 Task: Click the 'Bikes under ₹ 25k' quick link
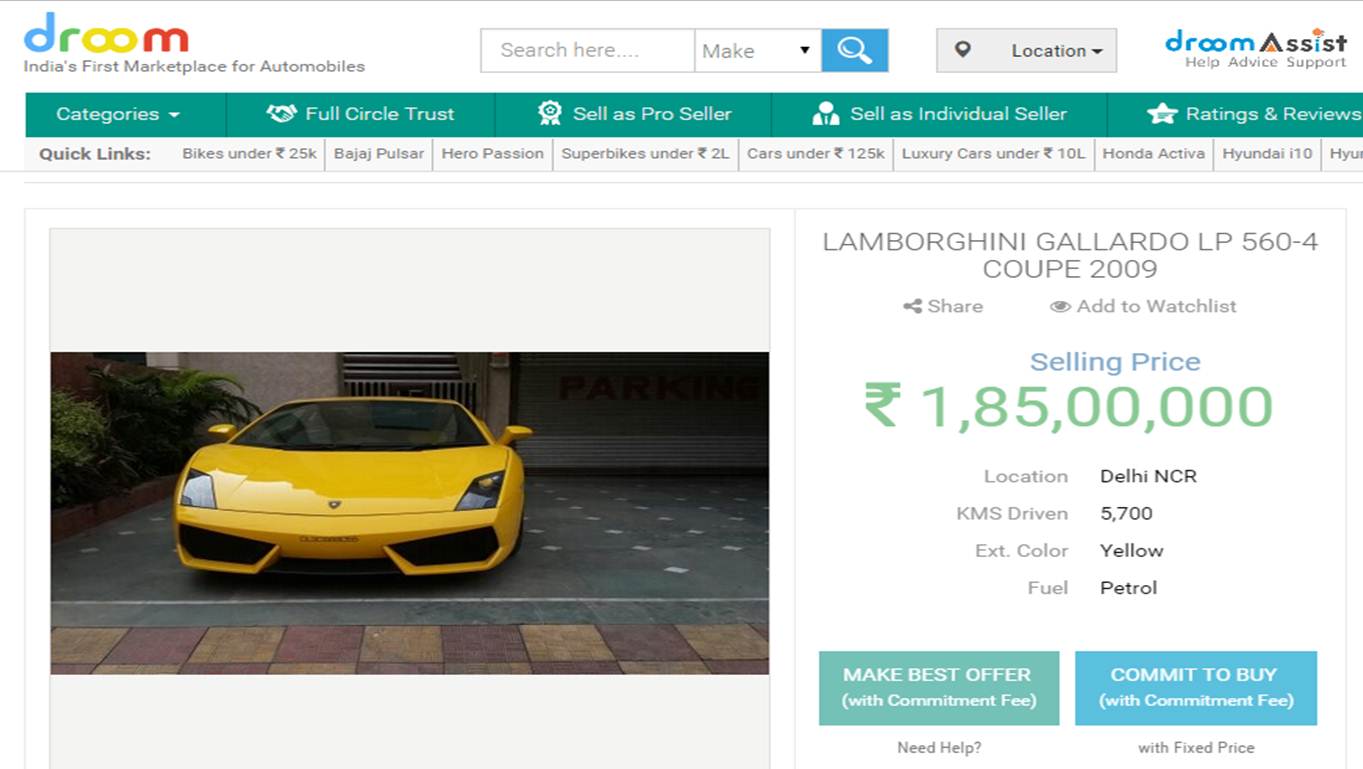(x=249, y=154)
